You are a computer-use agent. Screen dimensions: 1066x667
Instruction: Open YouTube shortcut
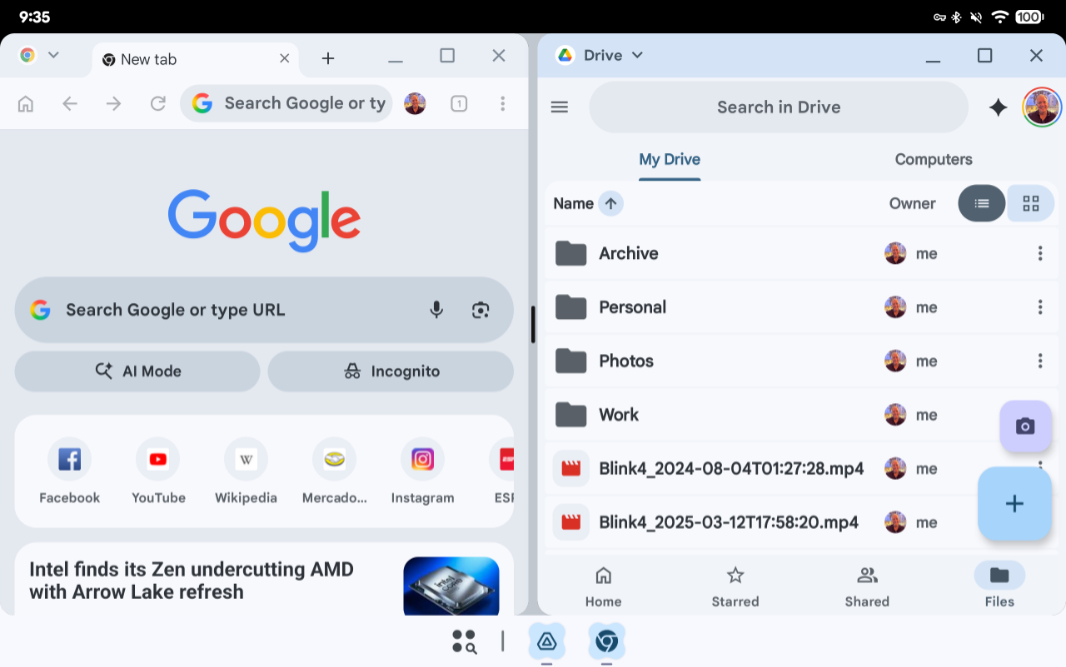click(158, 472)
